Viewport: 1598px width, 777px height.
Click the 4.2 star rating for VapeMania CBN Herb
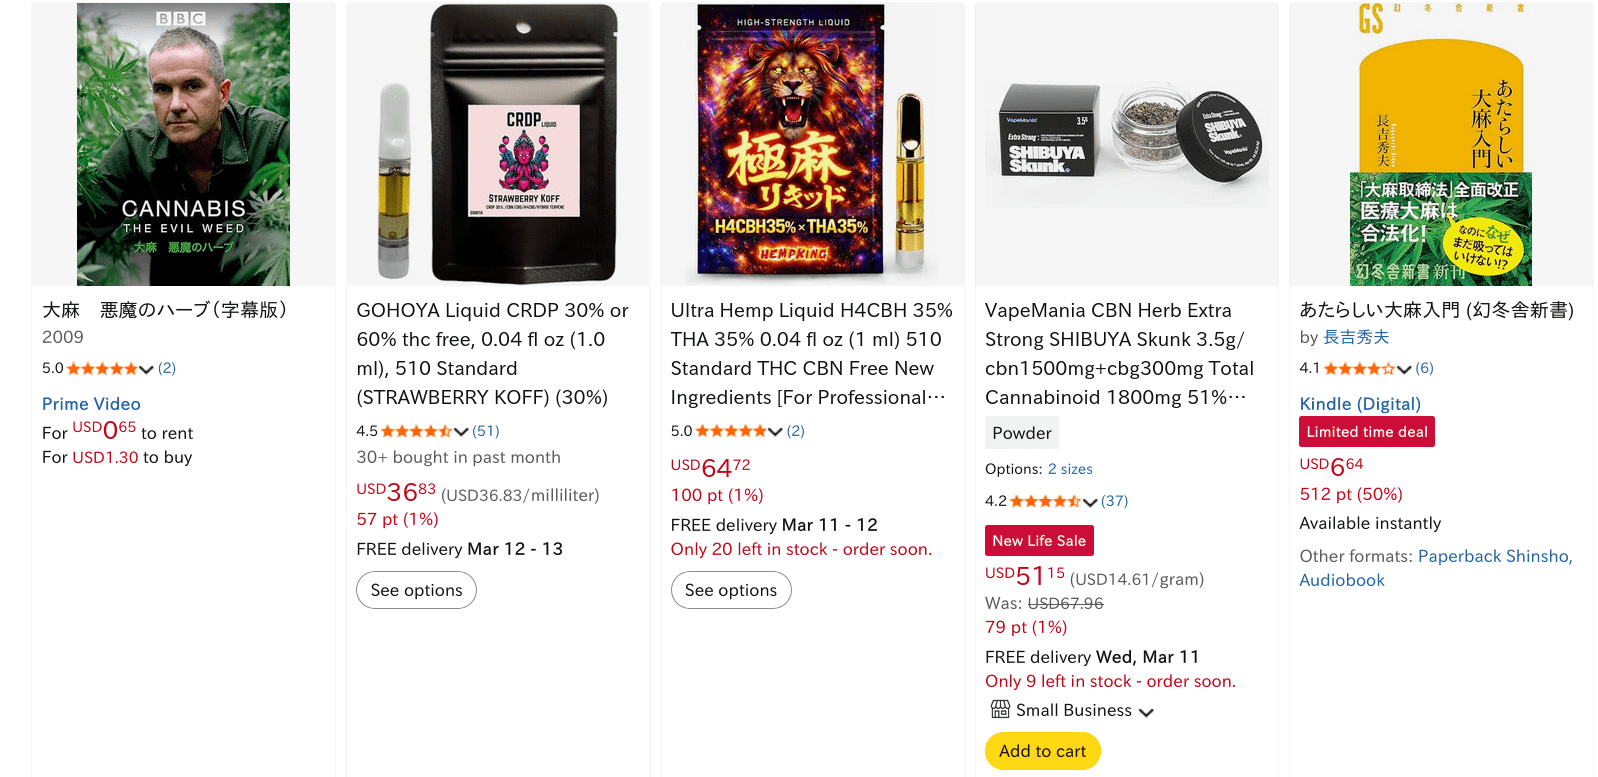click(x=1045, y=501)
